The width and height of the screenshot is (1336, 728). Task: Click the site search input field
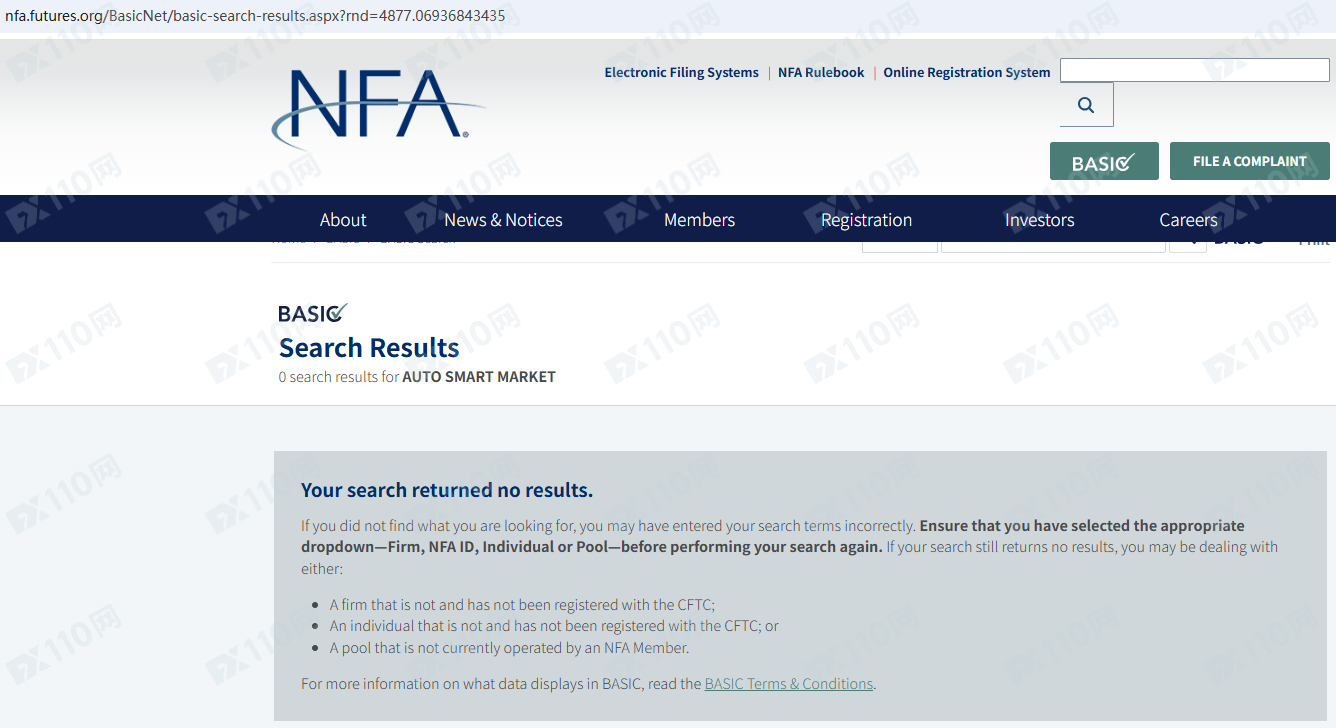click(x=1195, y=70)
